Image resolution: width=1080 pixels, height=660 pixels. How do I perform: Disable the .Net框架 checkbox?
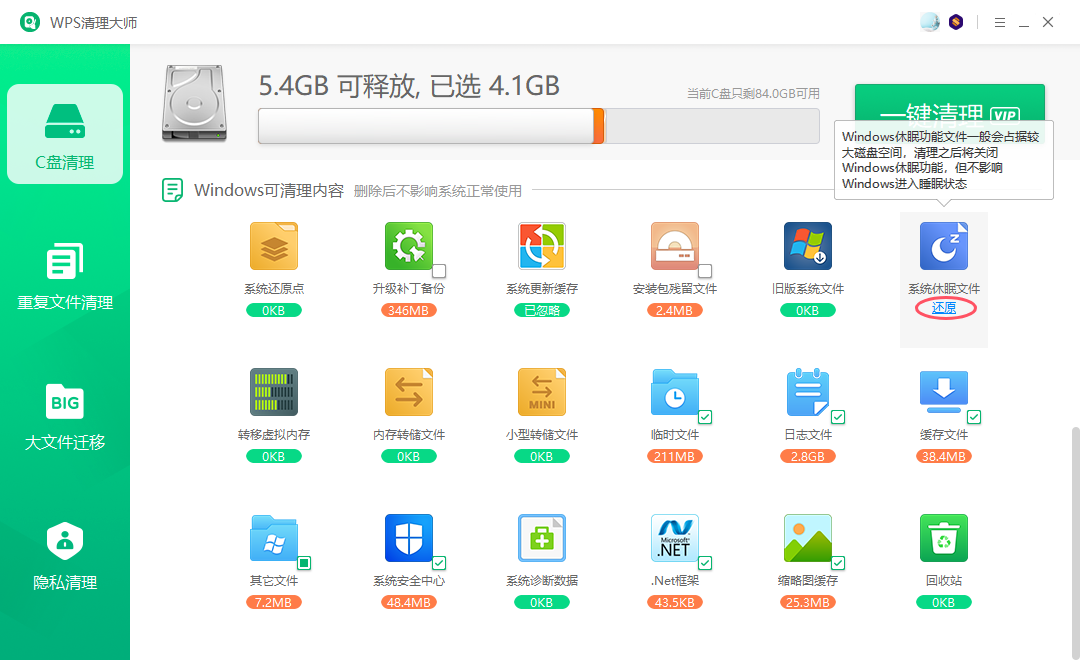click(x=705, y=563)
